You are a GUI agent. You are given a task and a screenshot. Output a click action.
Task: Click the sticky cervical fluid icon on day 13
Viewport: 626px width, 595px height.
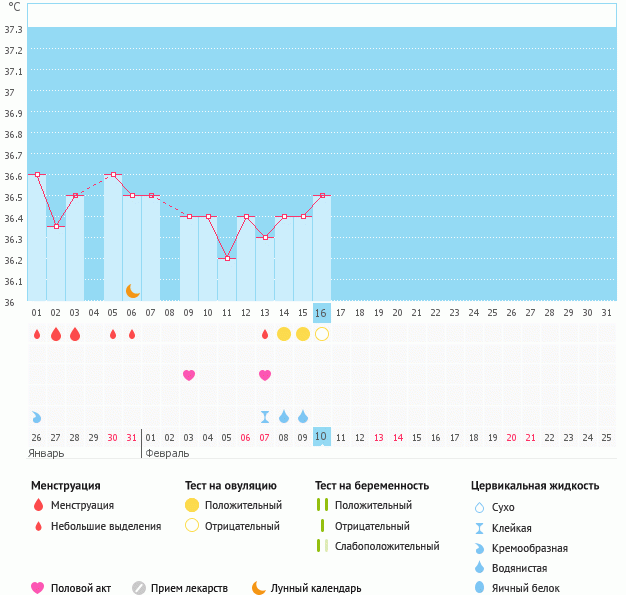tap(265, 416)
